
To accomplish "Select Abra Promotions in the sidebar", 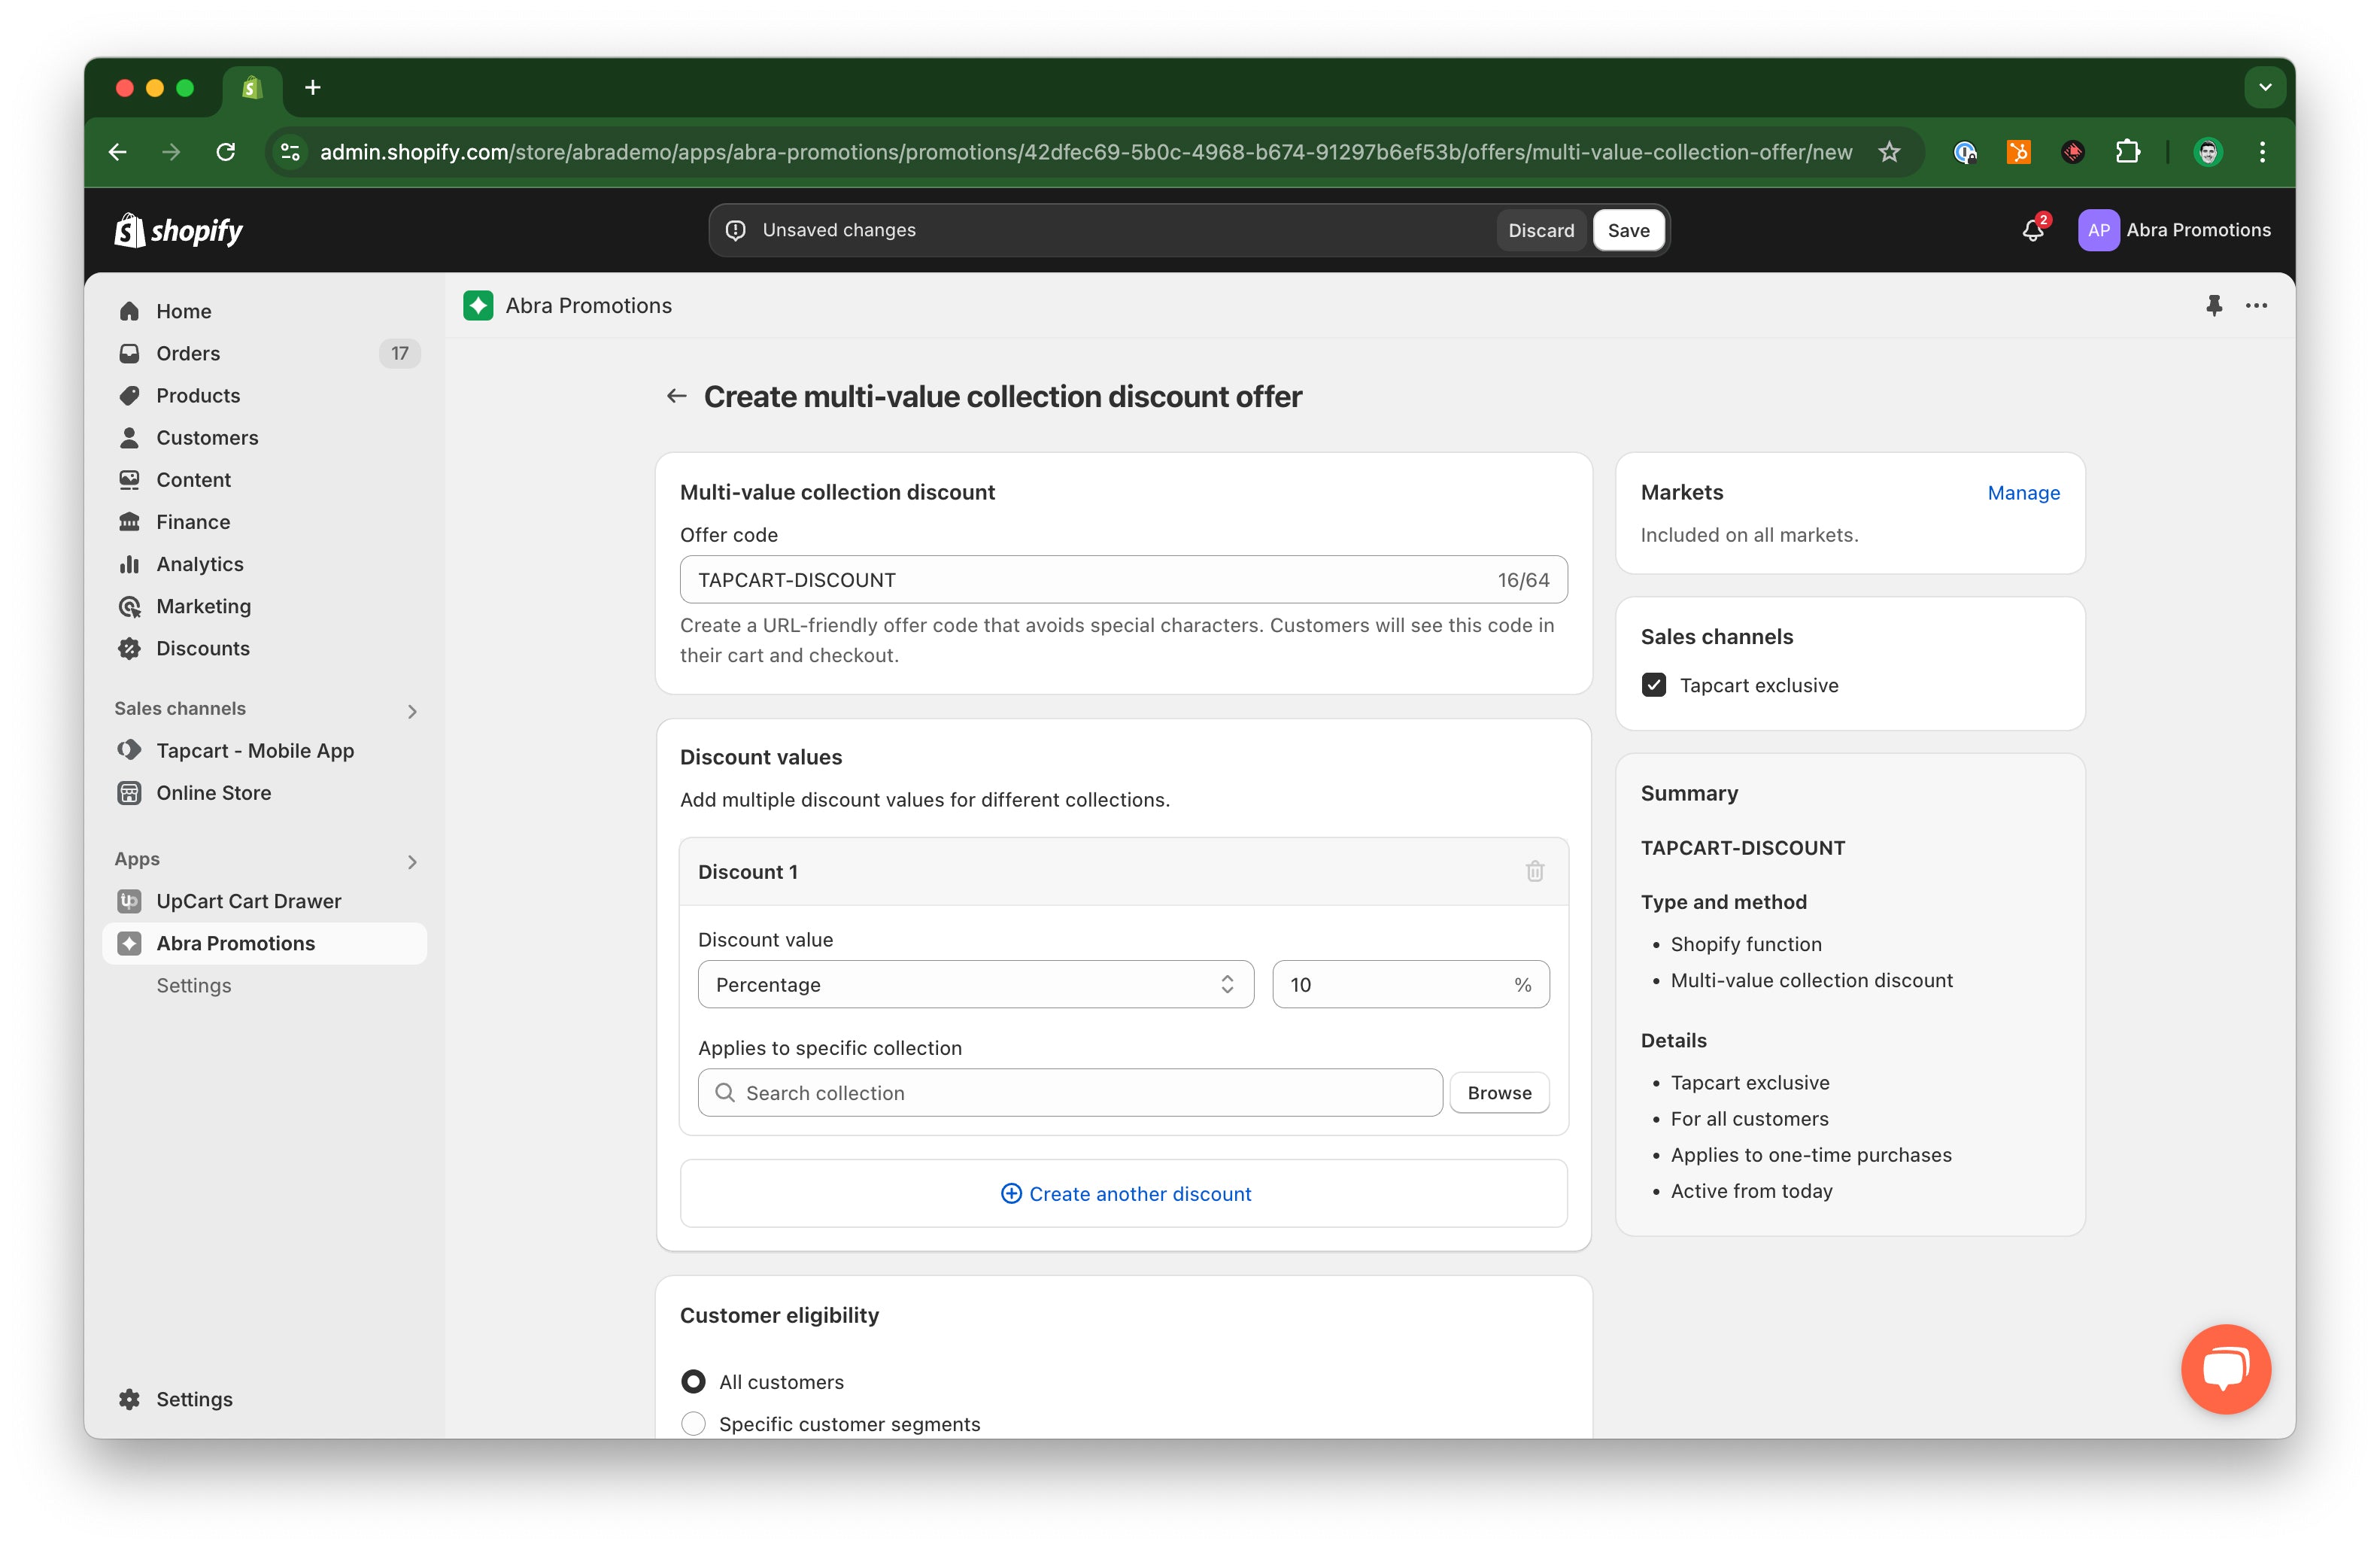I will coord(265,943).
